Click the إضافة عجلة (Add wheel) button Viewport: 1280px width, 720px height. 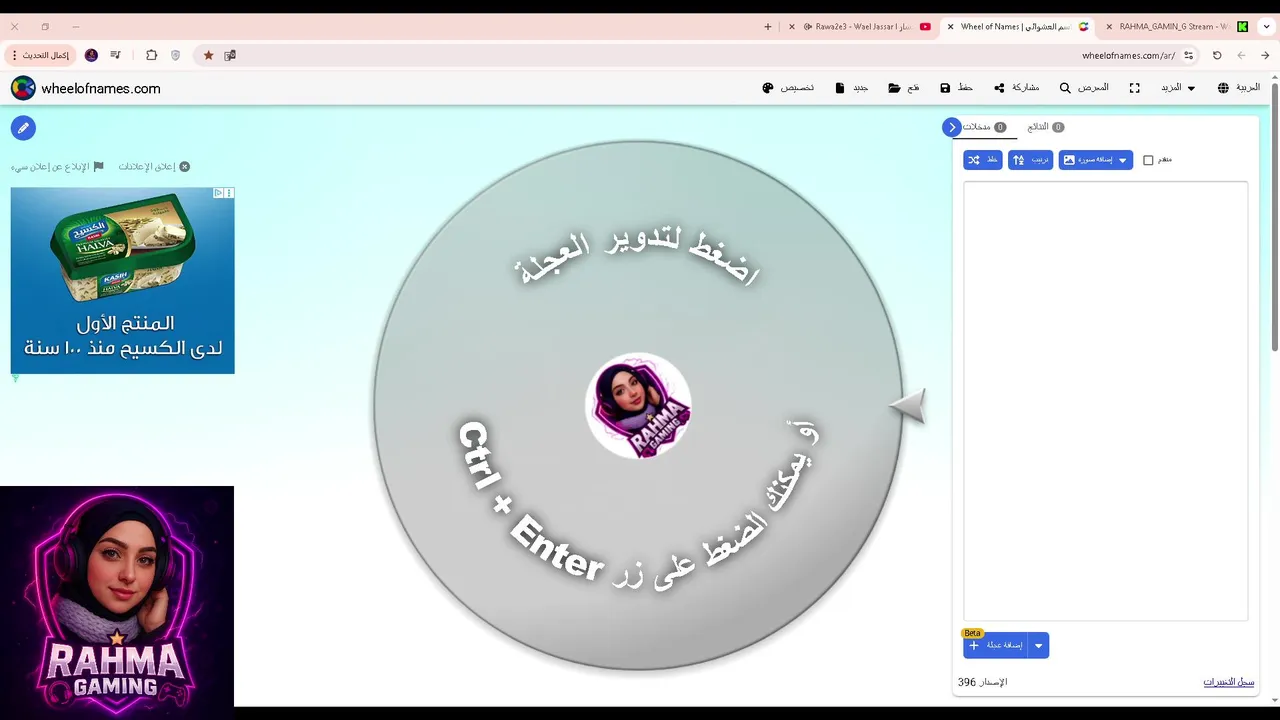[x=995, y=645]
